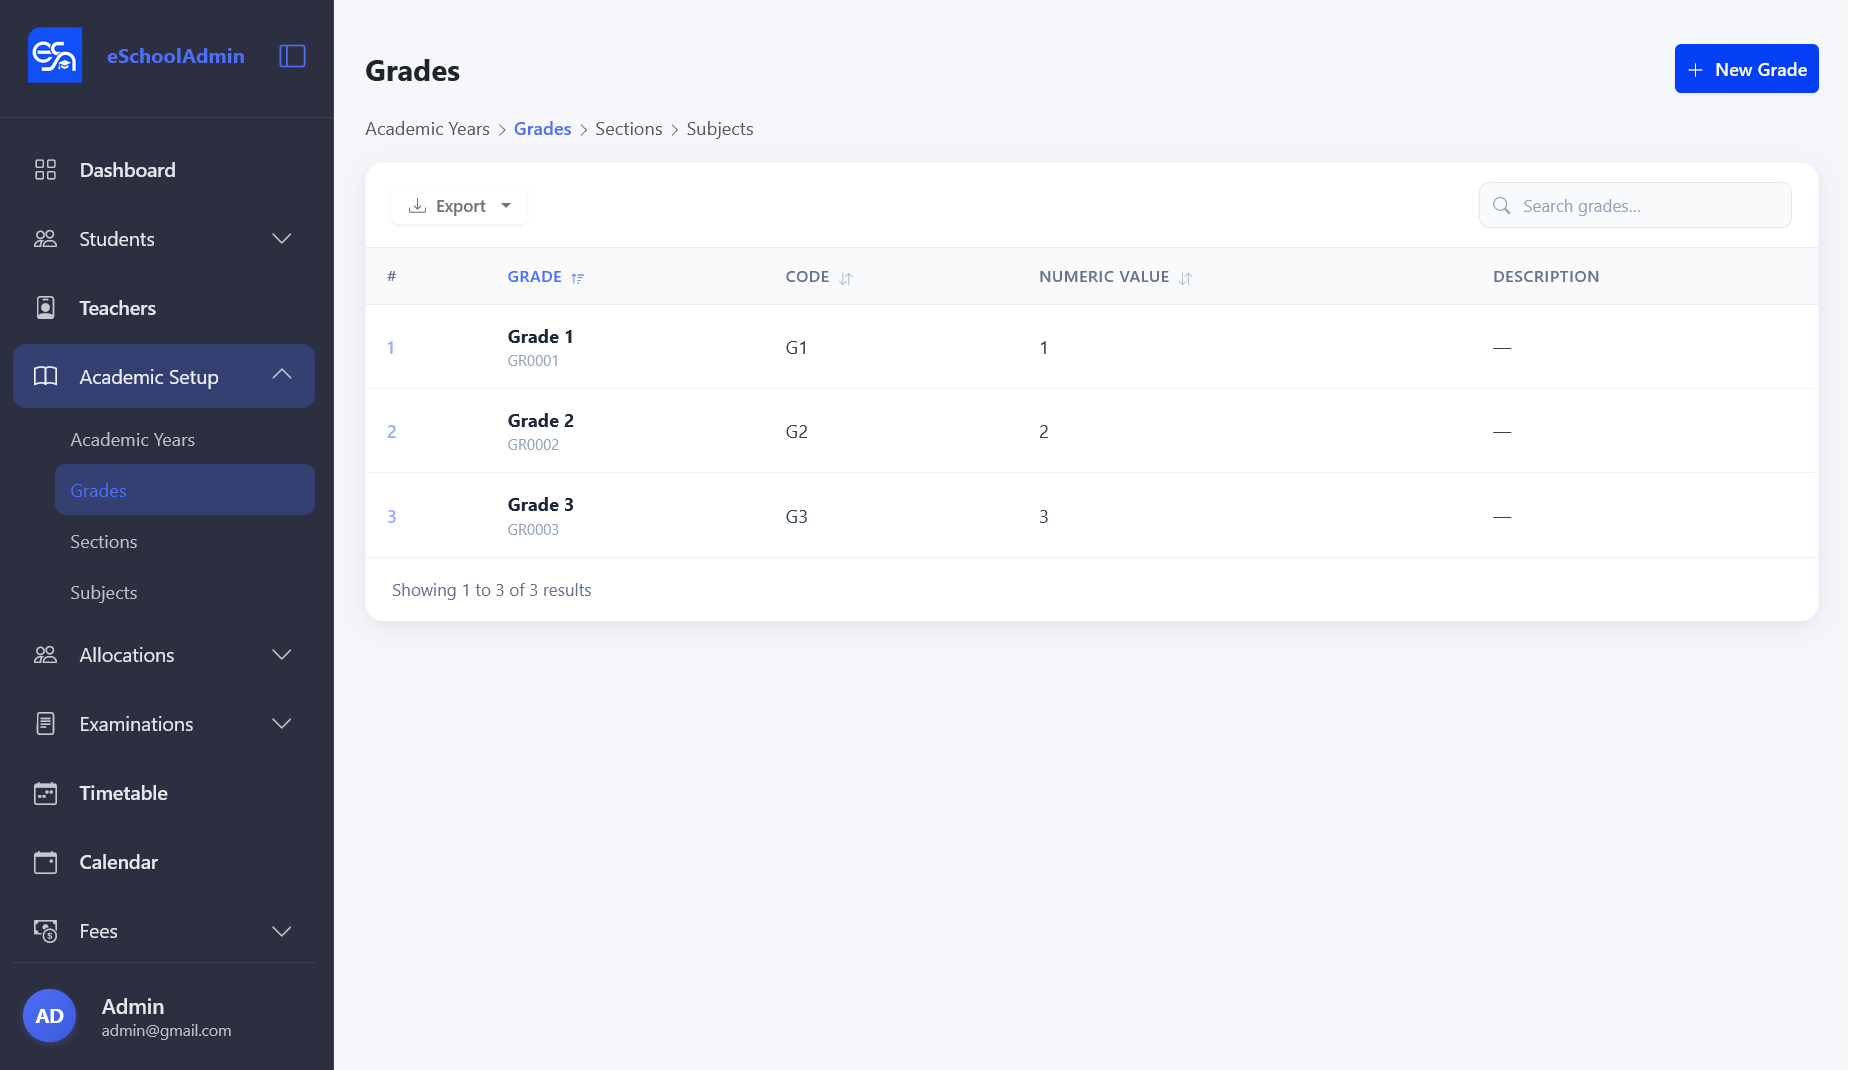Collapse the Academic Setup chevron
This screenshot has width=1849, height=1070.
(282, 374)
